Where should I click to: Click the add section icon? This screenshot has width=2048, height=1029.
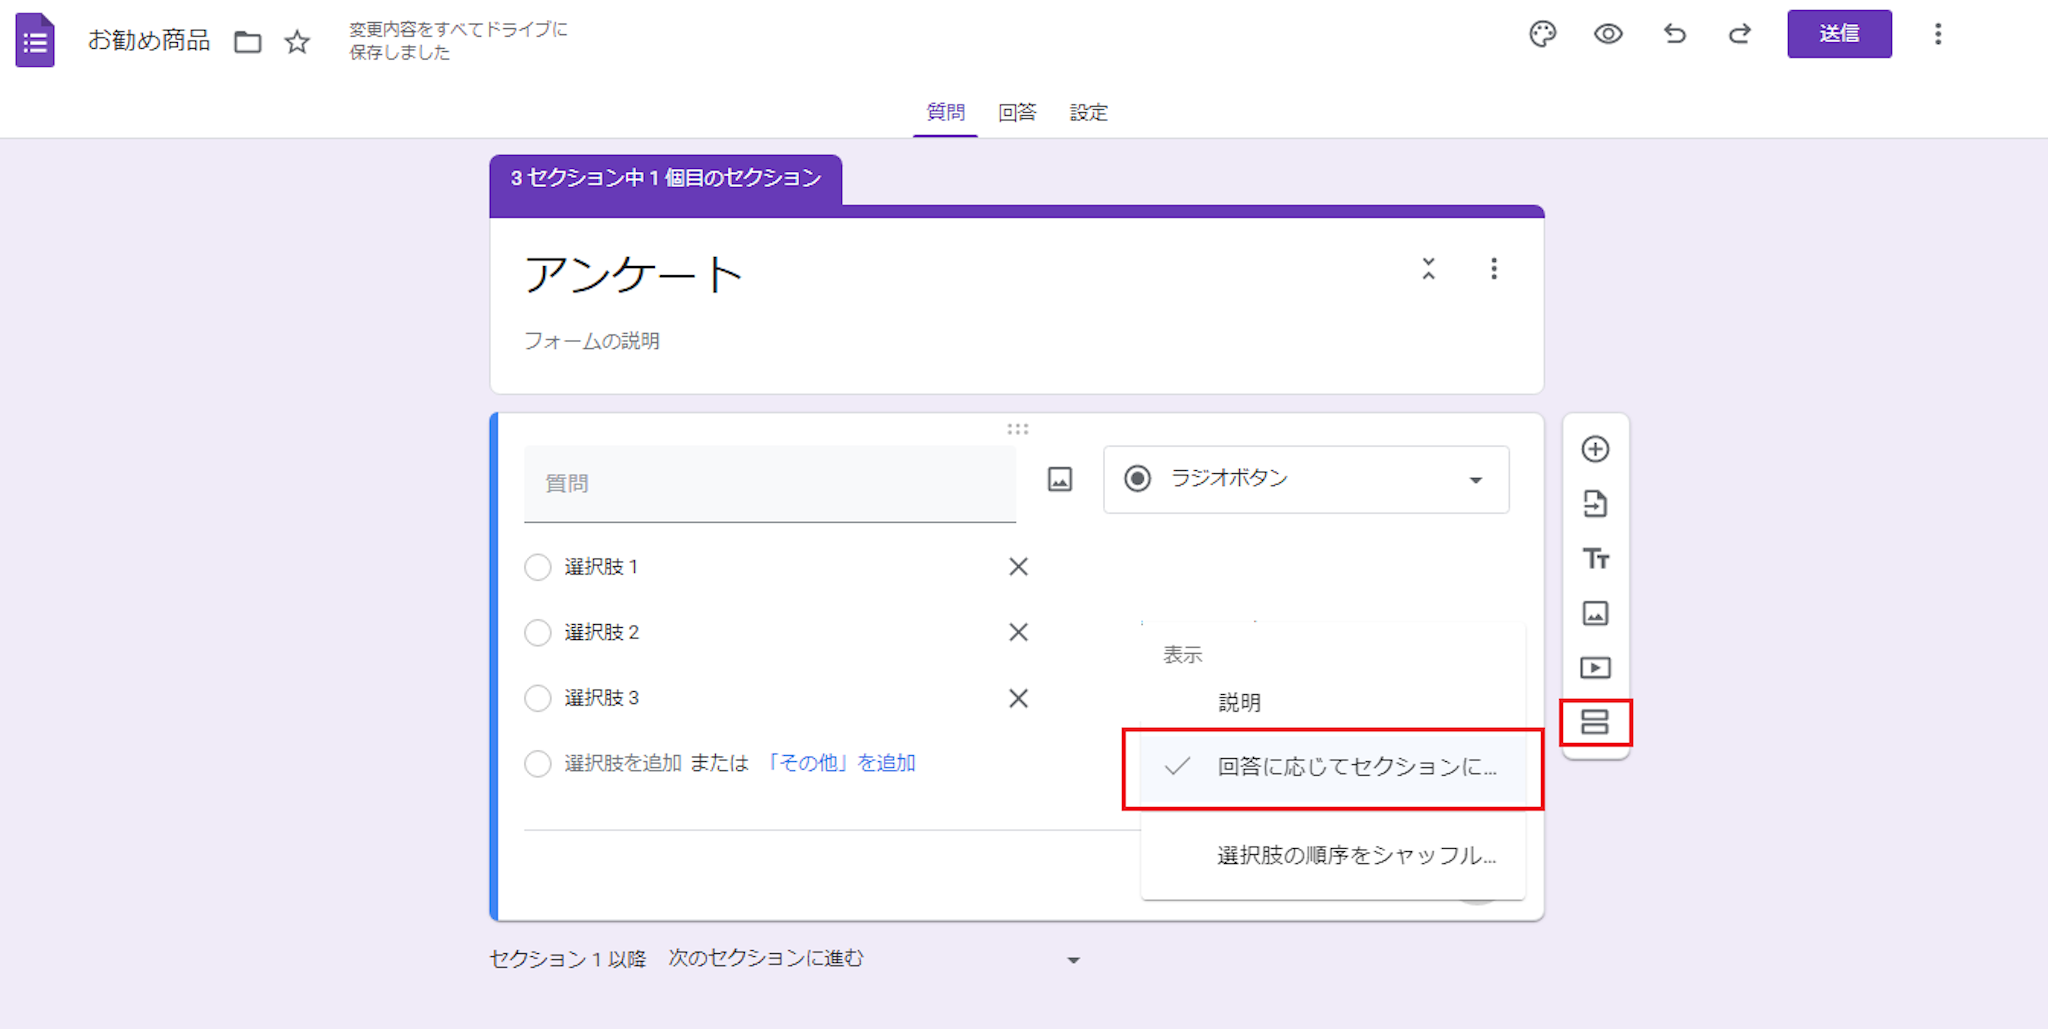[1595, 722]
